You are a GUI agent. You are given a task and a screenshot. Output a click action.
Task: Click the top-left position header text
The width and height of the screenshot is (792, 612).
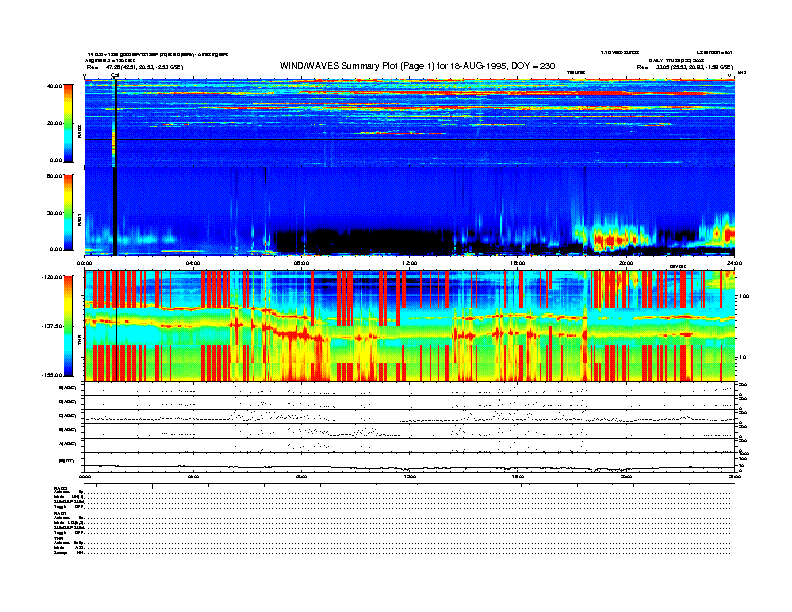pyautogui.click(x=135, y=66)
